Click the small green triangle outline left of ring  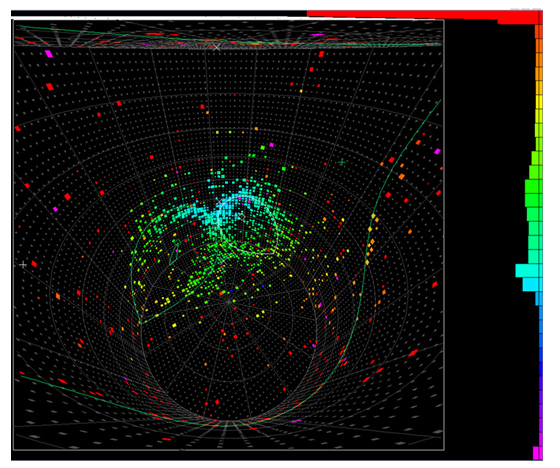point(175,253)
